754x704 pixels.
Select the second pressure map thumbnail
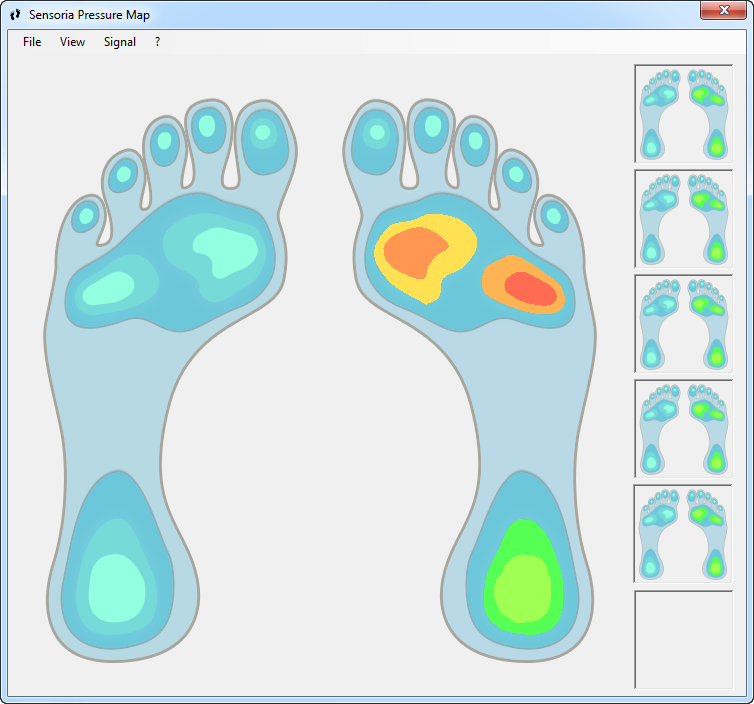[x=683, y=219]
